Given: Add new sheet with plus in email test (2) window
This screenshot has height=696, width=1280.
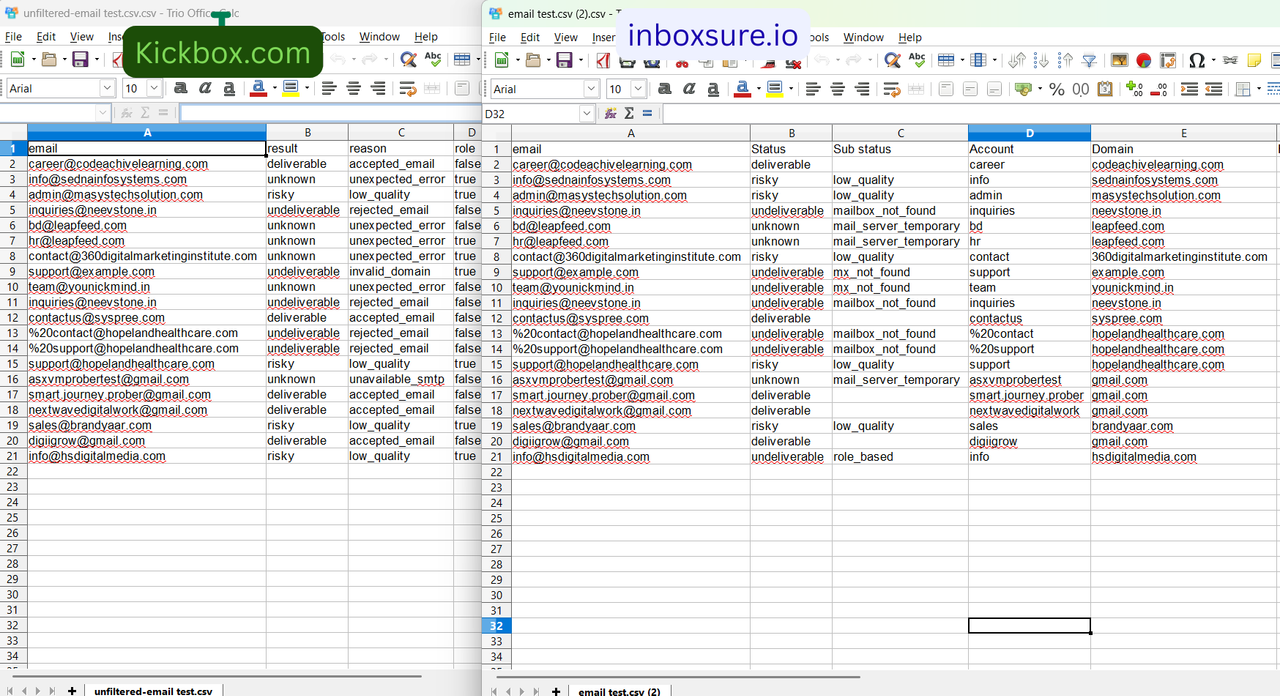Looking at the screenshot, I should click(556, 691).
